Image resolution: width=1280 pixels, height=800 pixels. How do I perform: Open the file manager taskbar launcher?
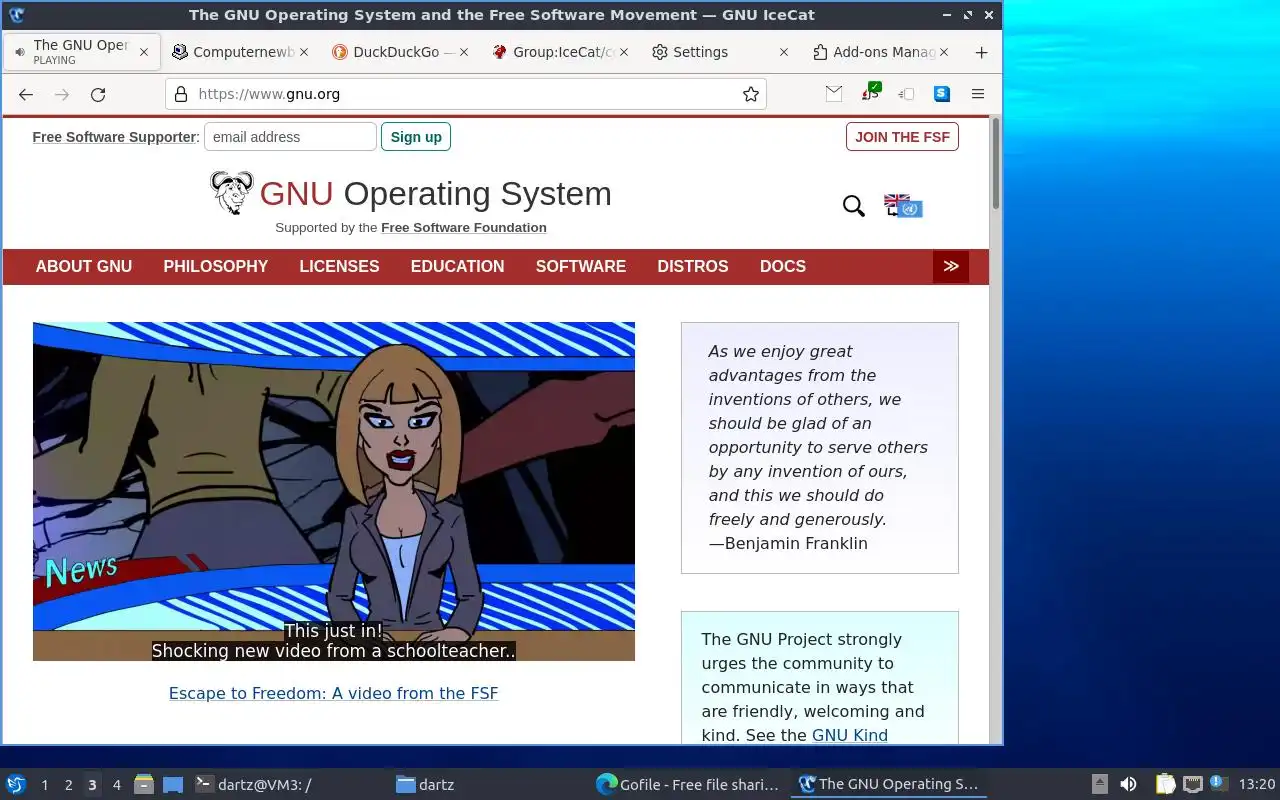[144, 785]
